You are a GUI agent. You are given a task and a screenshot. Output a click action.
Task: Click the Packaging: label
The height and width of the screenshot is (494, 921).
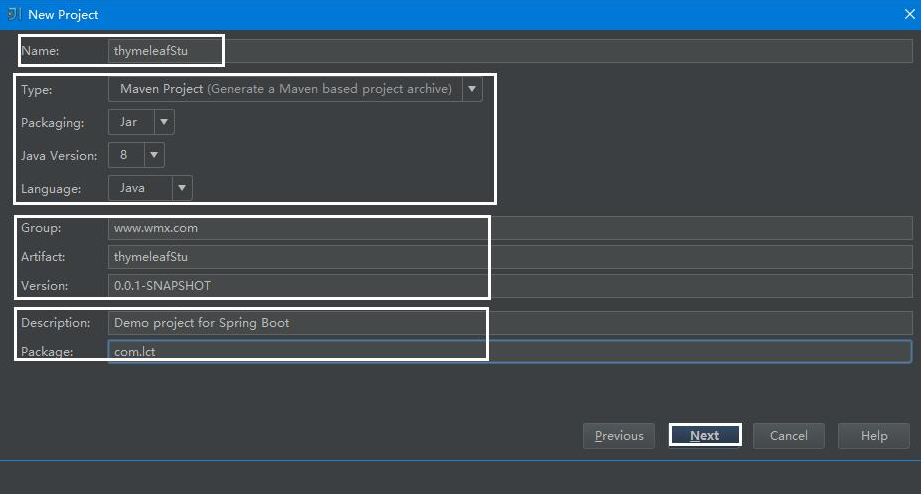(53, 123)
